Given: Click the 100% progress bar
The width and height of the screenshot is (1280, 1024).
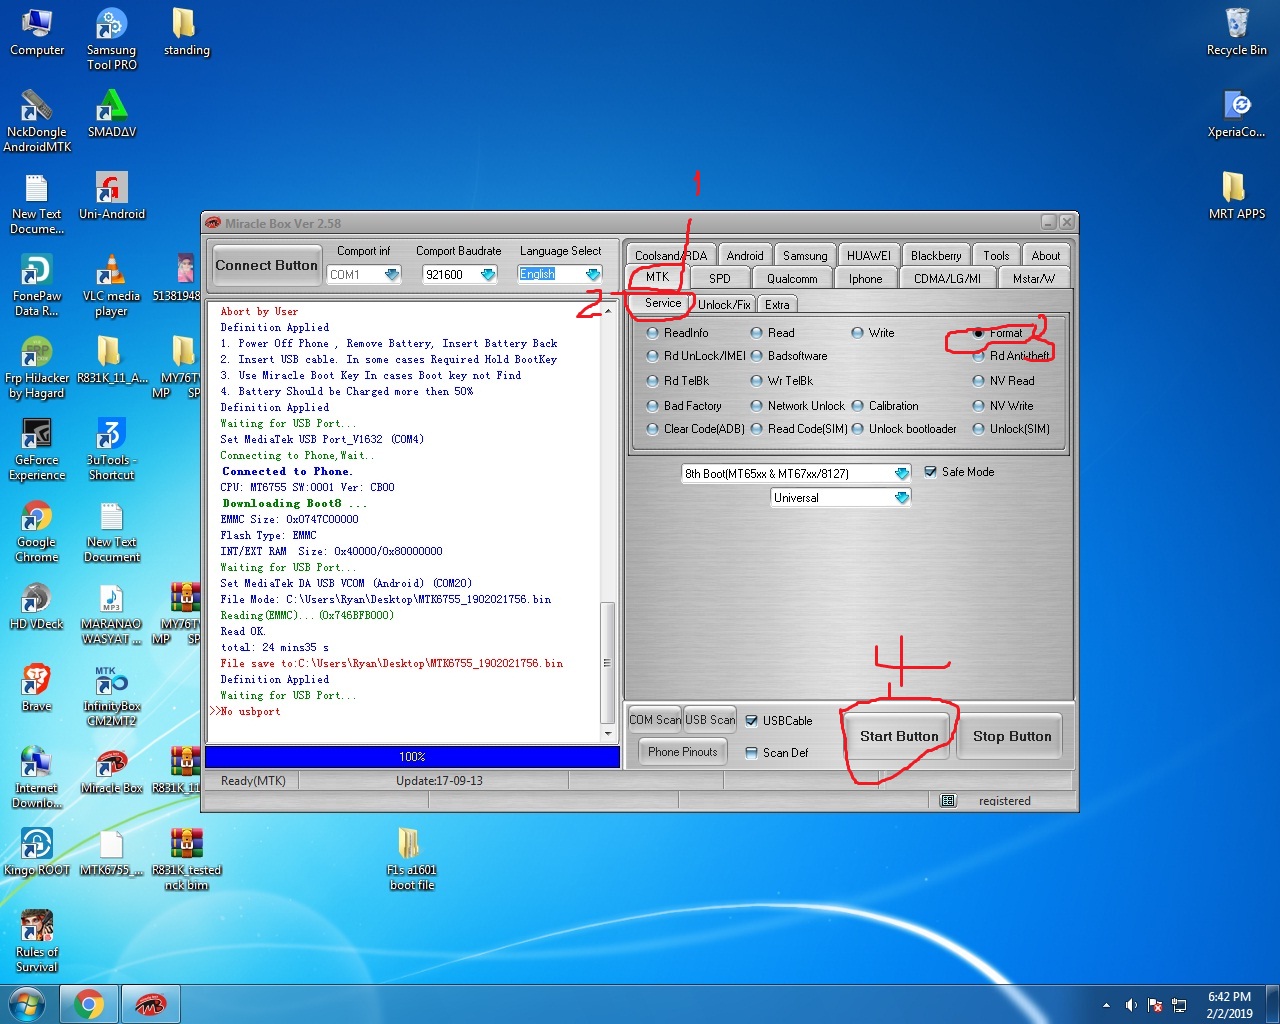Looking at the screenshot, I should (412, 757).
